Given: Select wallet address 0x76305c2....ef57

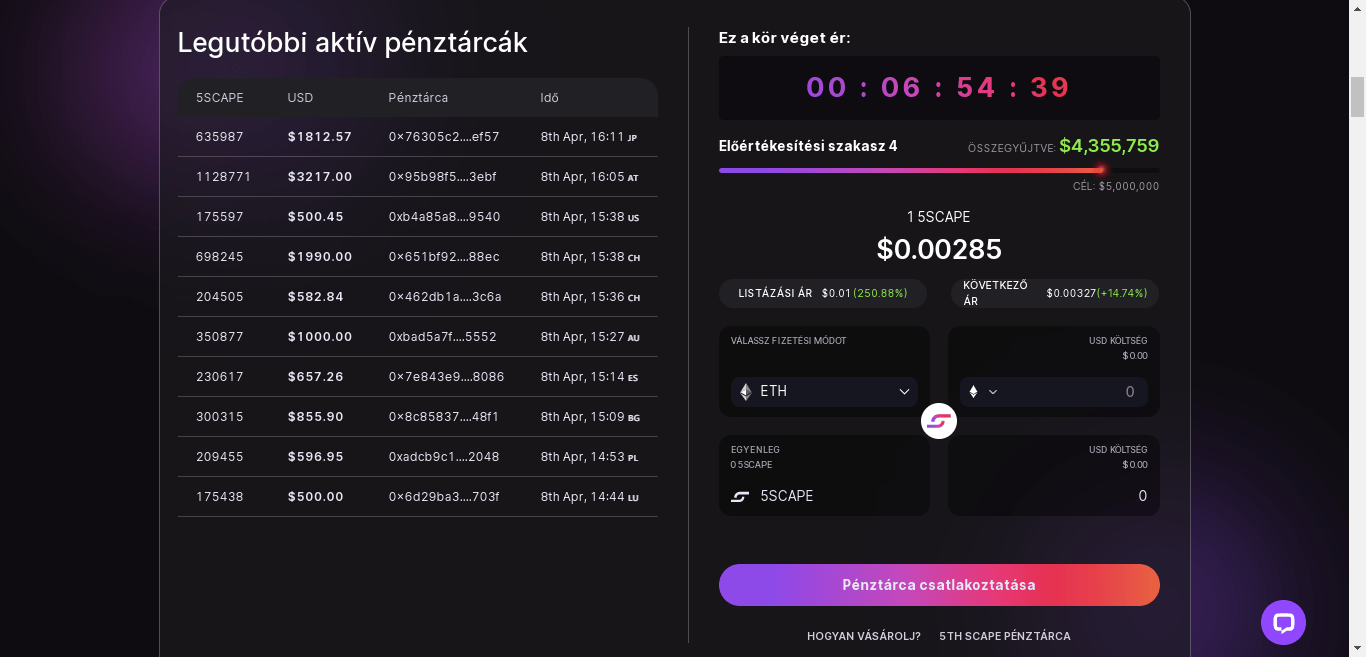Looking at the screenshot, I should point(444,137).
